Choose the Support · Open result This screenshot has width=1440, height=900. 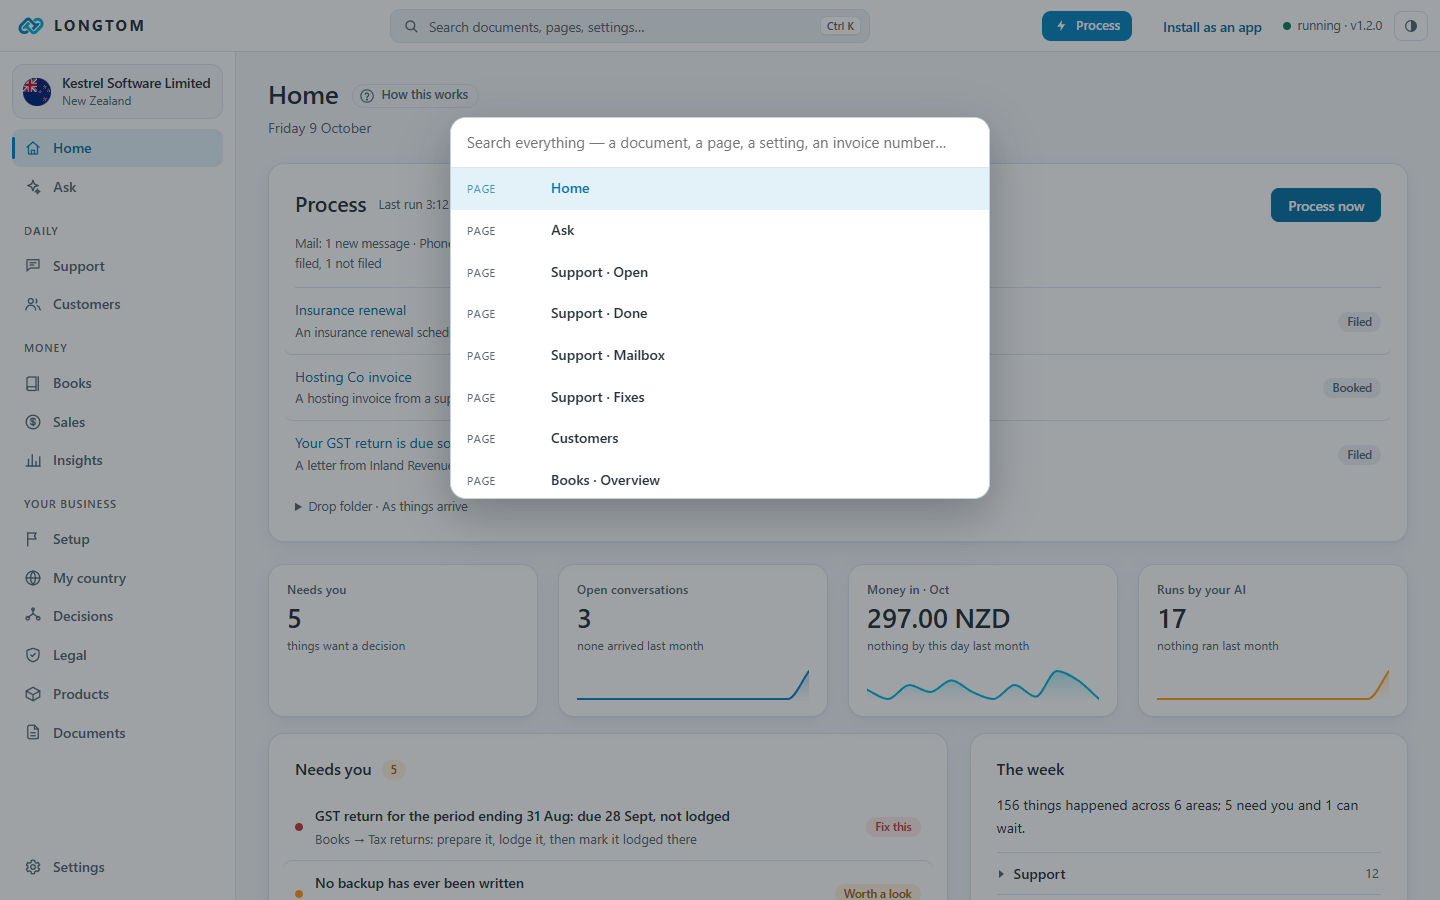(720, 272)
